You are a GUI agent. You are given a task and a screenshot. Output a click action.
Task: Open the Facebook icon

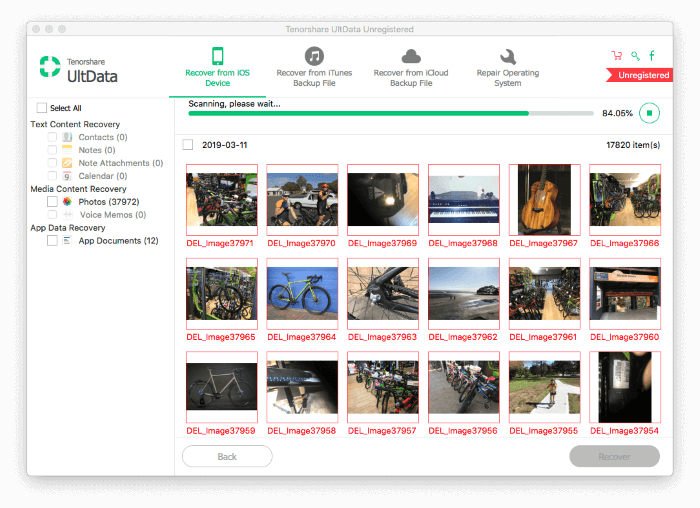click(652, 55)
